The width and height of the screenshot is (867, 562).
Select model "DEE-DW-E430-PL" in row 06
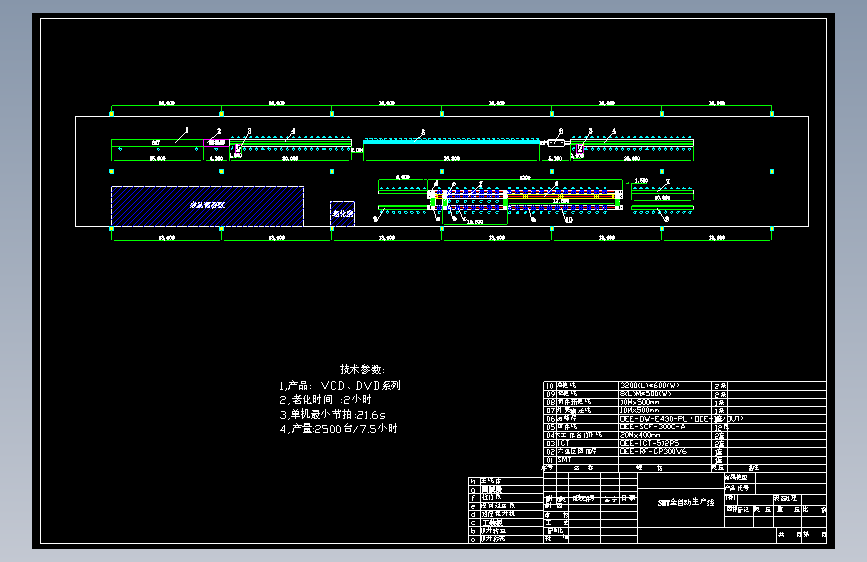tap(653, 419)
